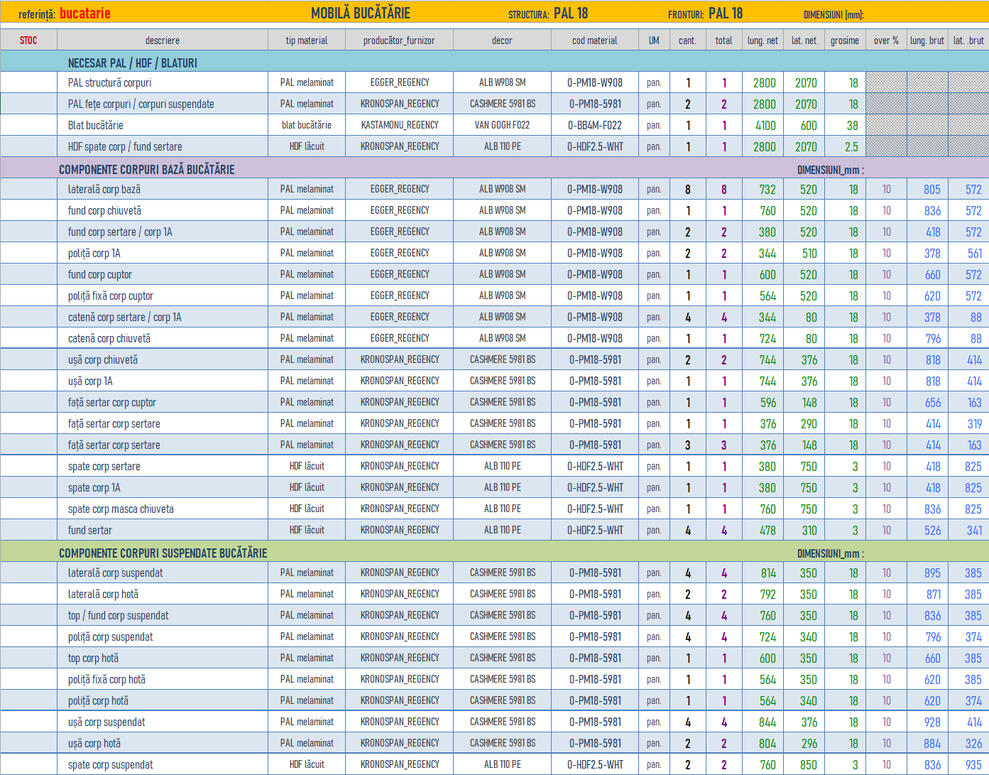
Task: Select the 'descriere' column header
Action: coord(162,40)
